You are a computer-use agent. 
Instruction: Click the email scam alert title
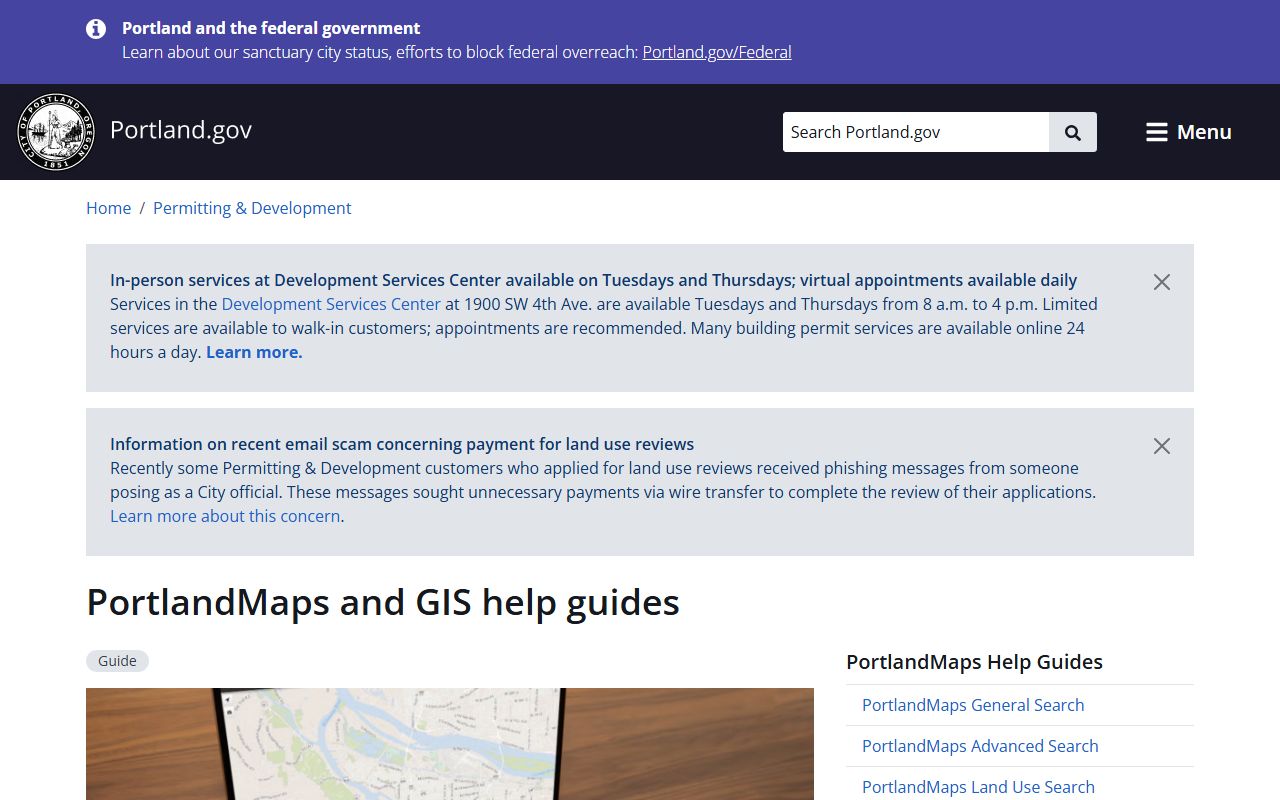[x=402, y=444]
